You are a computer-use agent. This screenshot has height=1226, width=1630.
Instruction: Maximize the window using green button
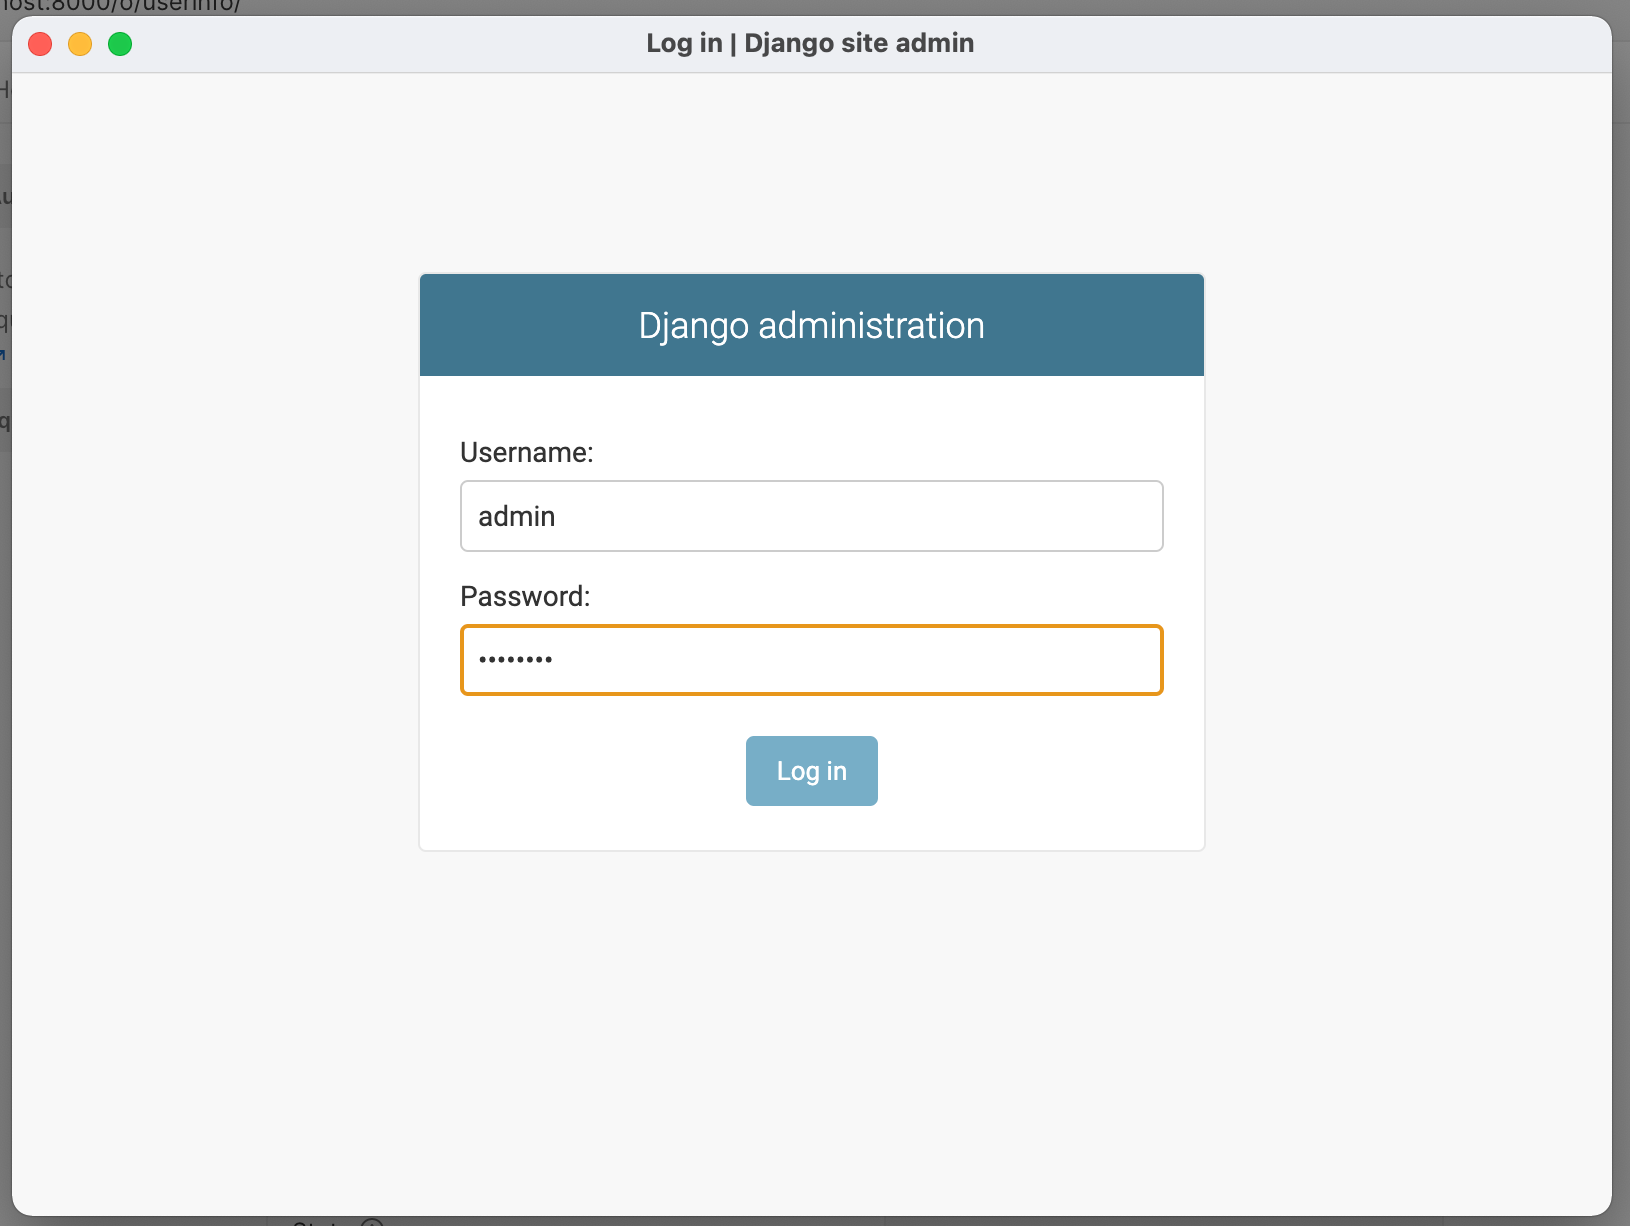120,44
